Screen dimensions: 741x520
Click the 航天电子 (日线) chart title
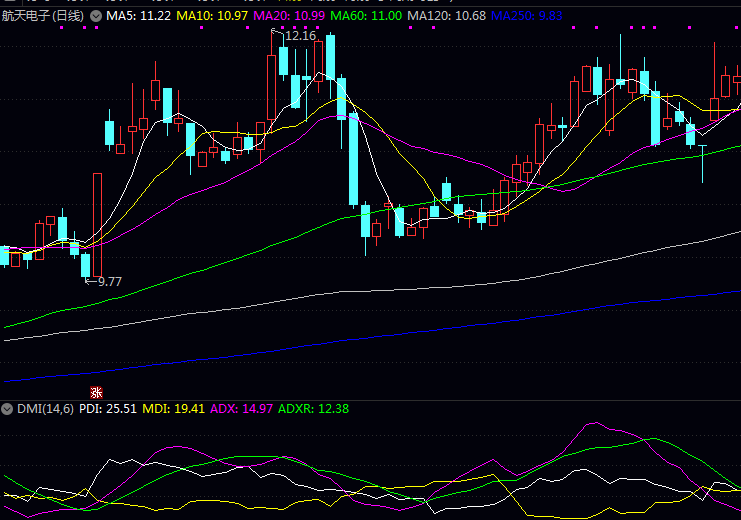click(x=43, y=17)
